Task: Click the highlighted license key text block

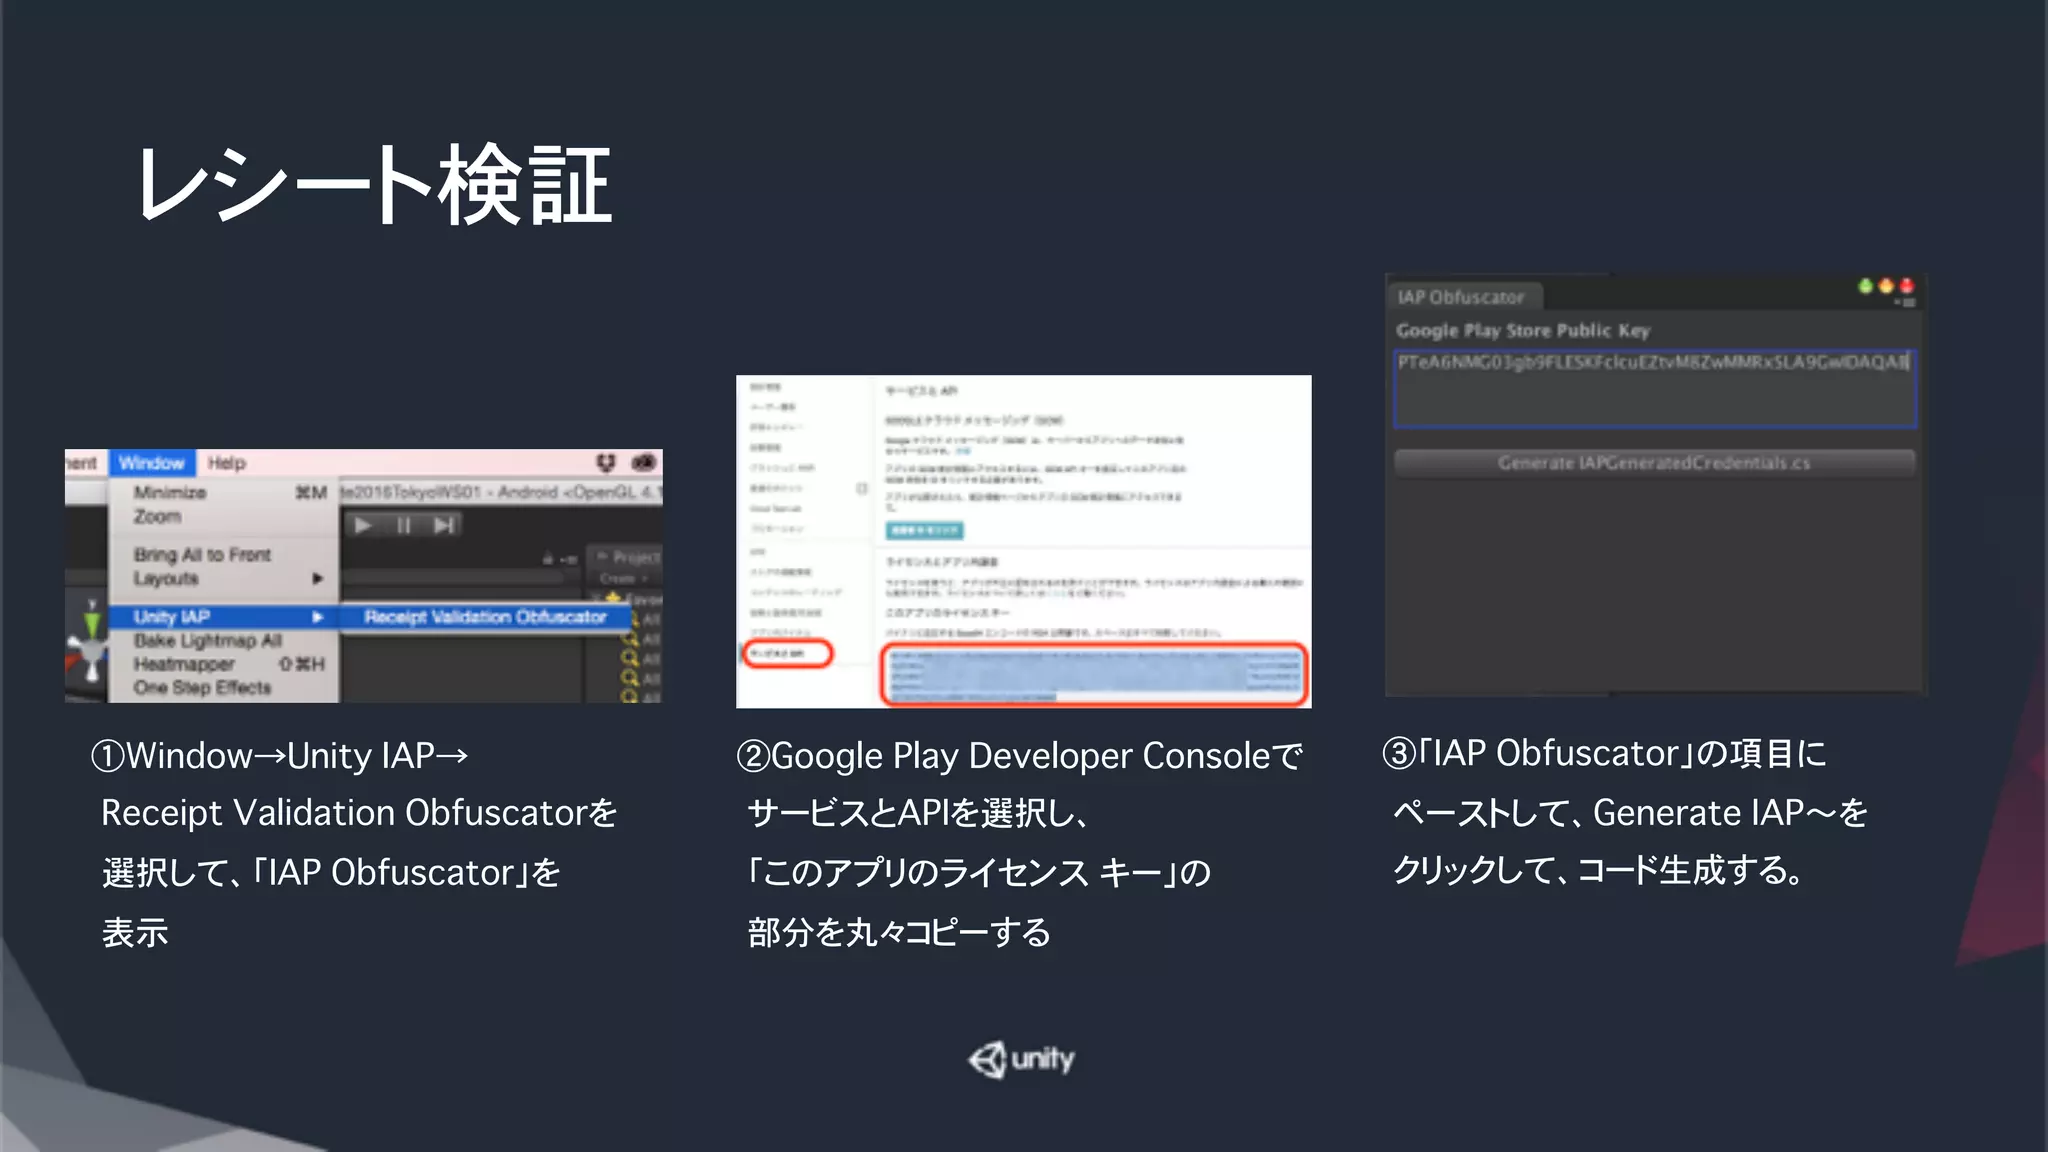Action: coord(1095,674)
